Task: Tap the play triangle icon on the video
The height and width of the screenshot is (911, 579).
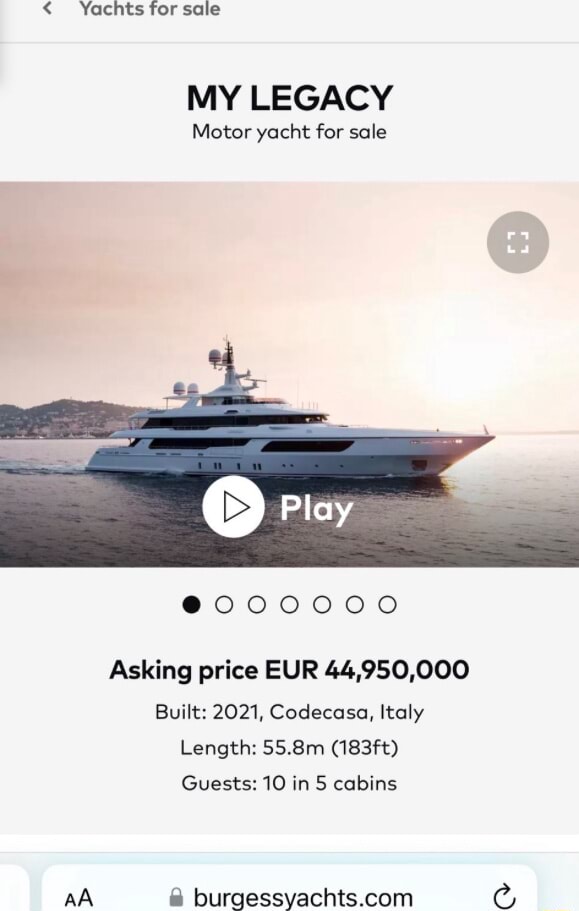Action: pos(232,507)
